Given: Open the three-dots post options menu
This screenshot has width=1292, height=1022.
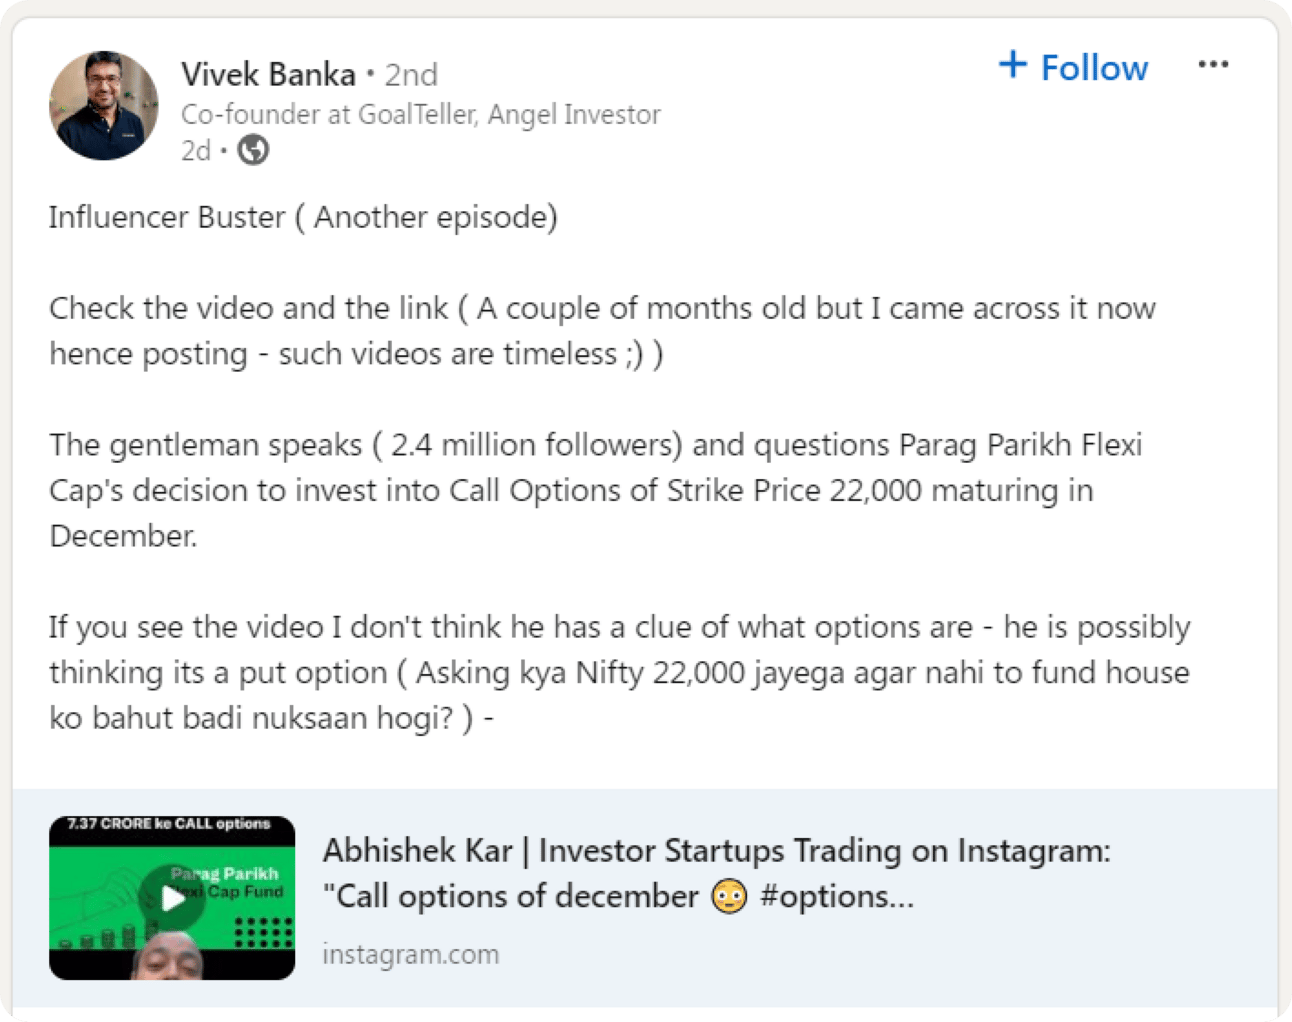Looking at the screenshot, I should pyautogui.click(x=1212, y=65).
